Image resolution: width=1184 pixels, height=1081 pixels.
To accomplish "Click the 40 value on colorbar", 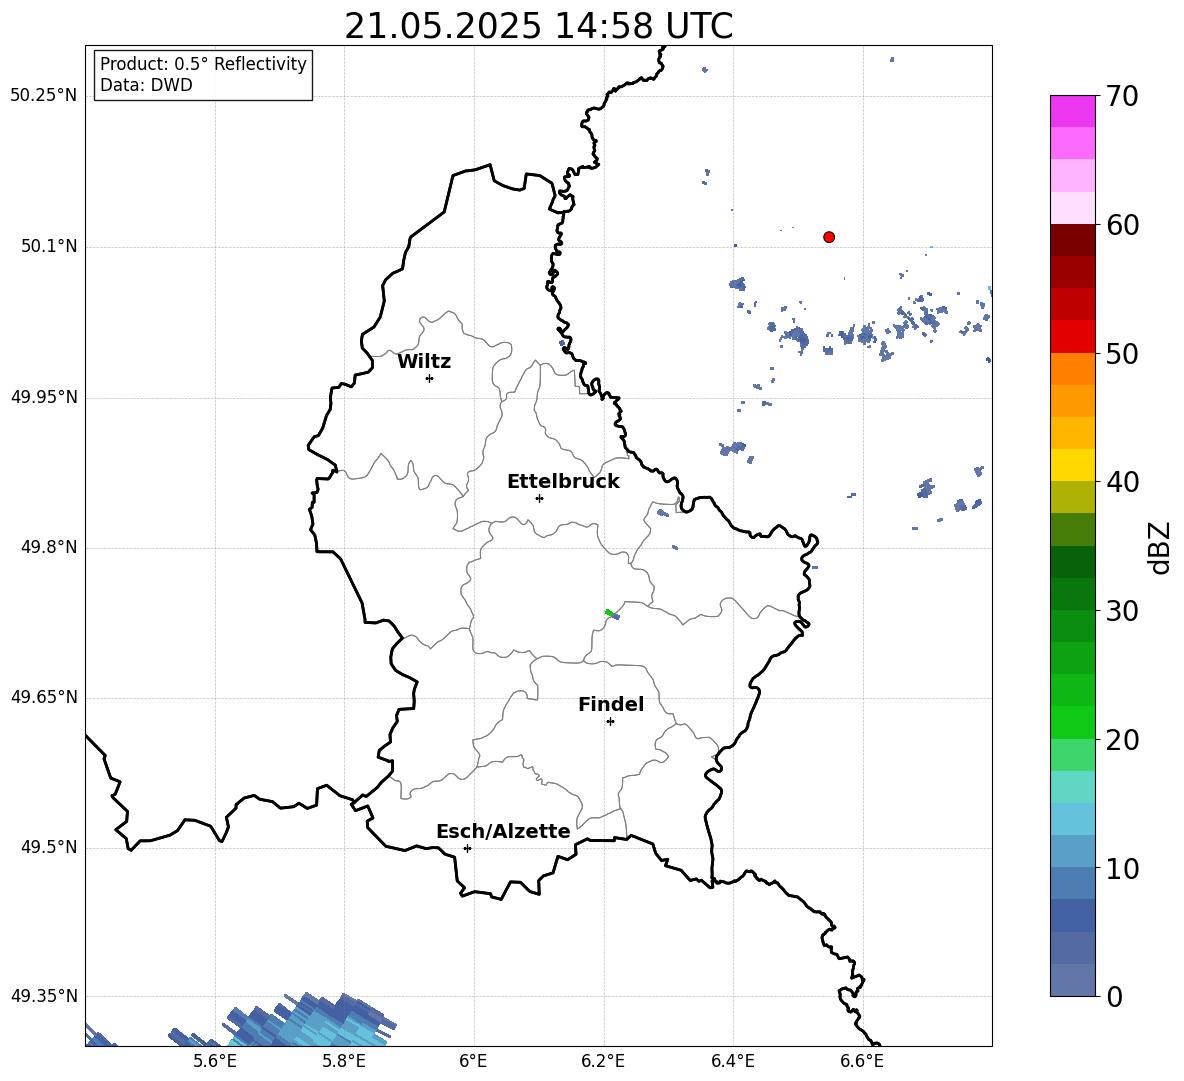I will point(1122,482).
